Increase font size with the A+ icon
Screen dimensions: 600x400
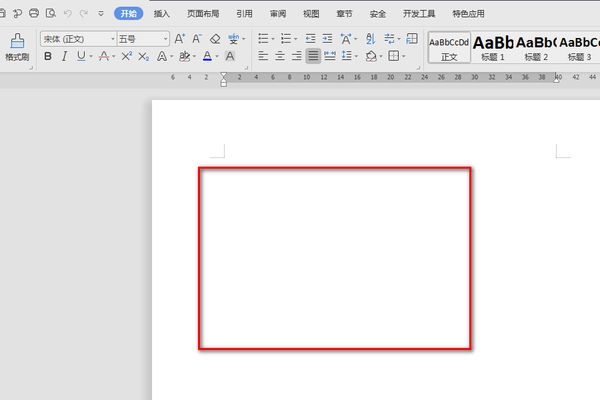179,38
